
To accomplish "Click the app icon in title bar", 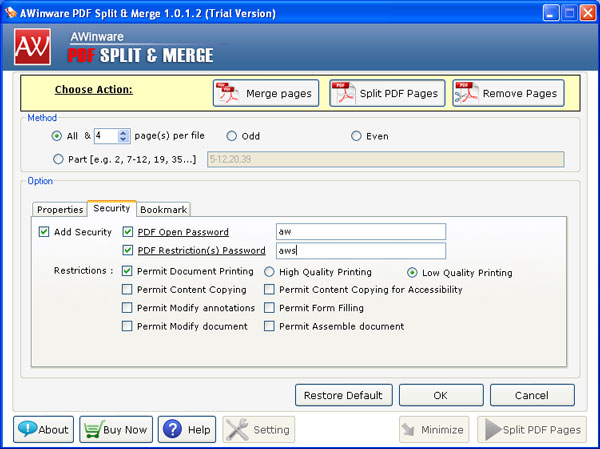I will pyautogui.click(x=11, y=13).
